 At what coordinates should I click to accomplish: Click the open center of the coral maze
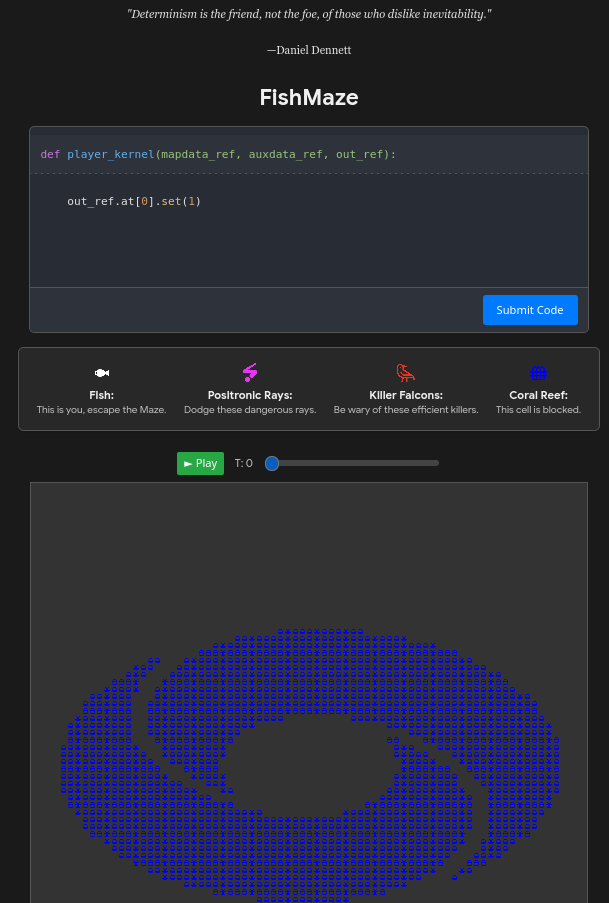[x=311, y=766]
